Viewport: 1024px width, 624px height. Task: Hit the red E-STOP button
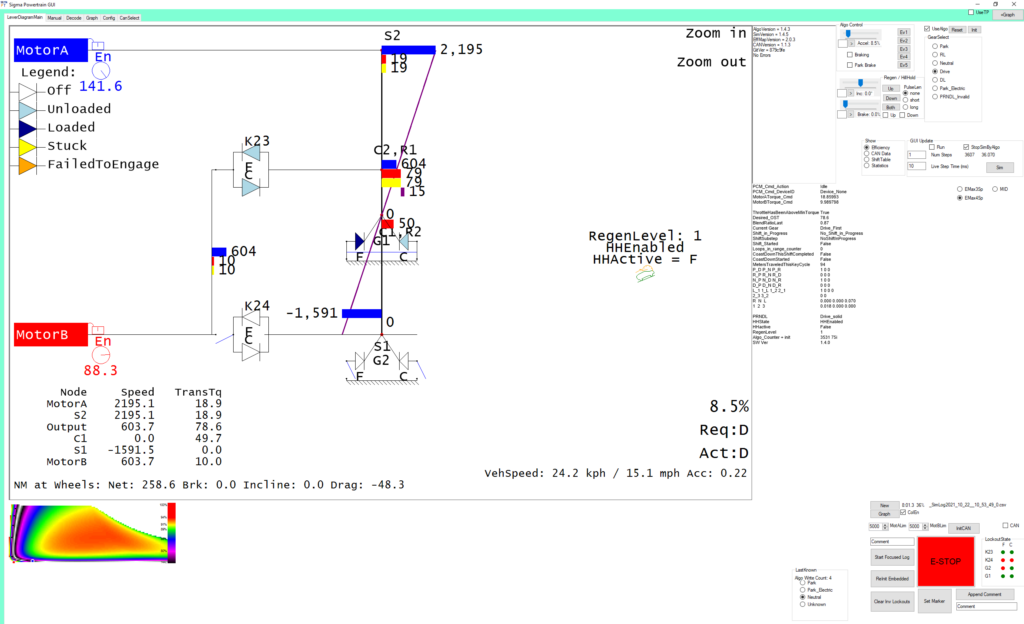coord(945,561)
